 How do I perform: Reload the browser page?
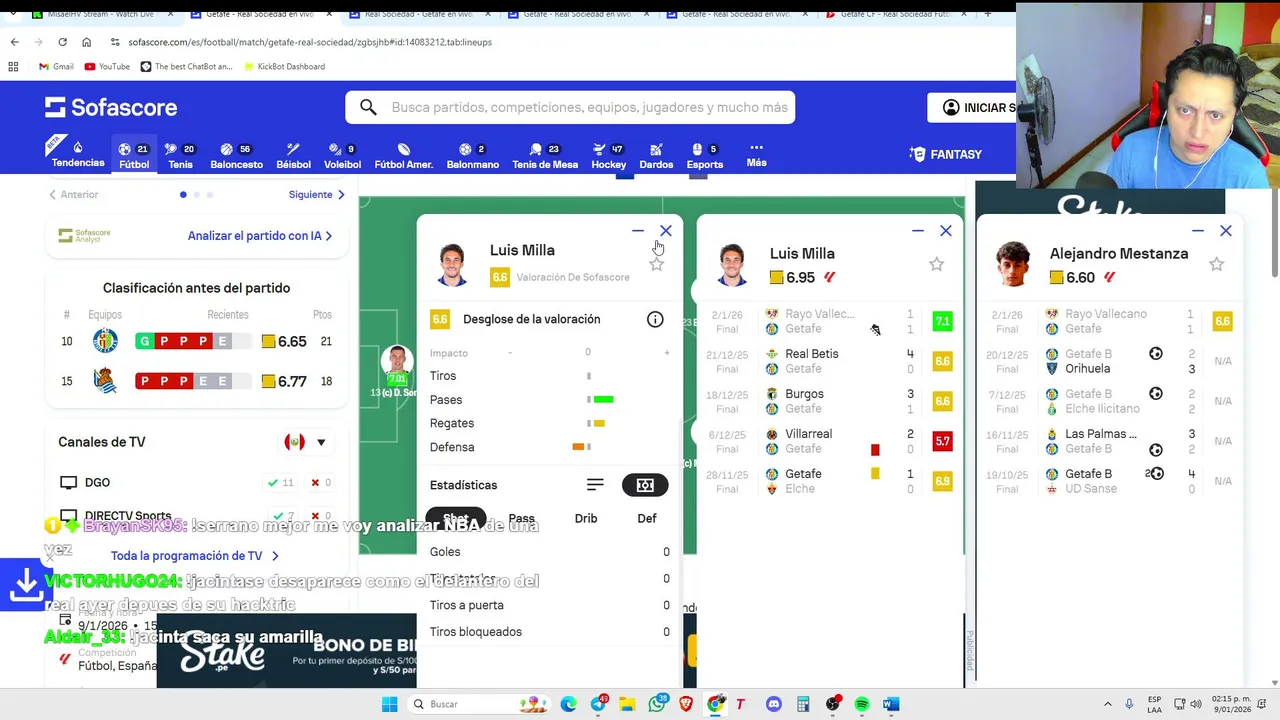pyautogui.click(x=62, y=42)
